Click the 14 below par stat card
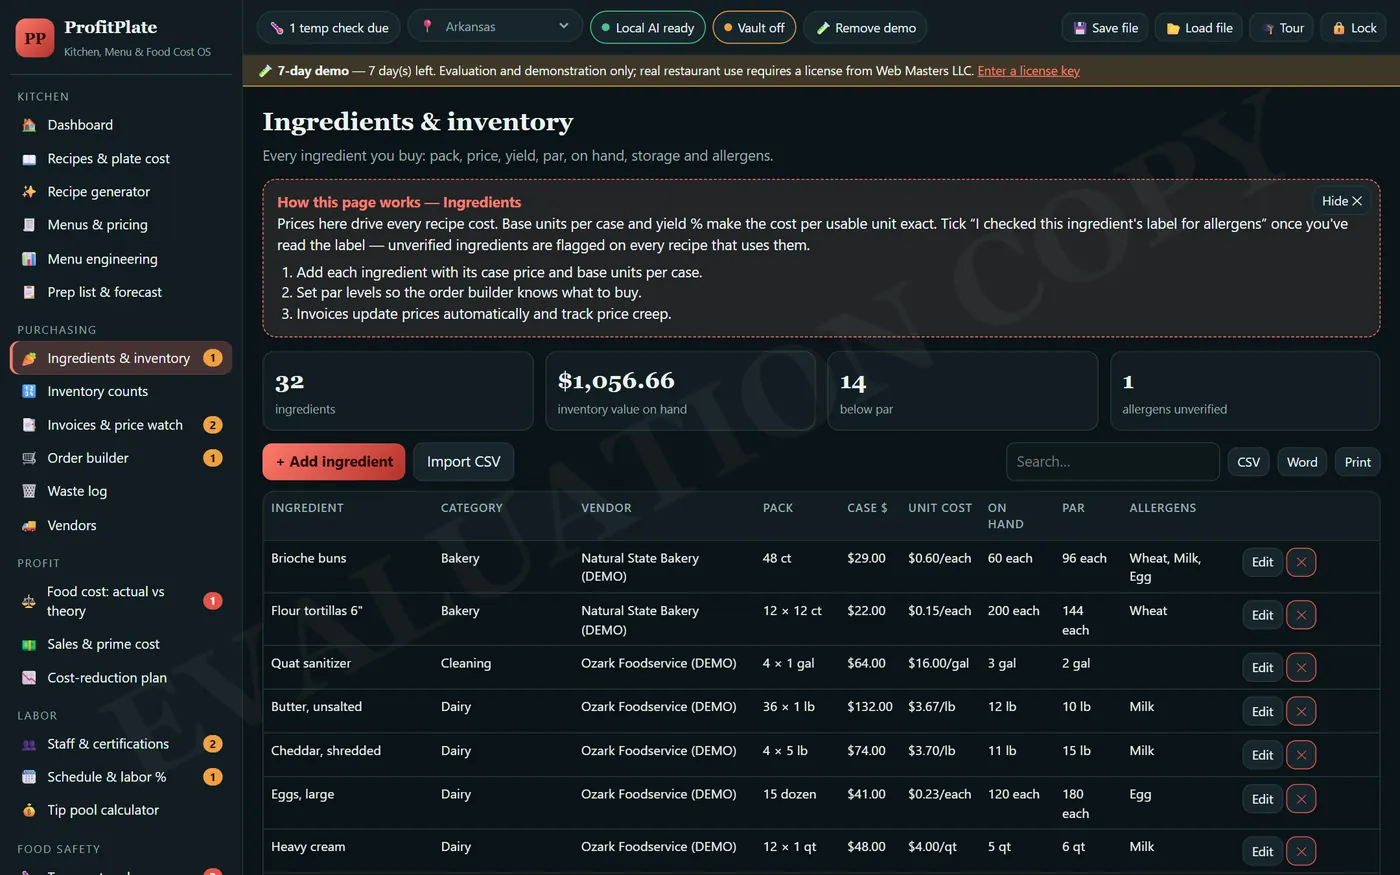 pos(962,391)
